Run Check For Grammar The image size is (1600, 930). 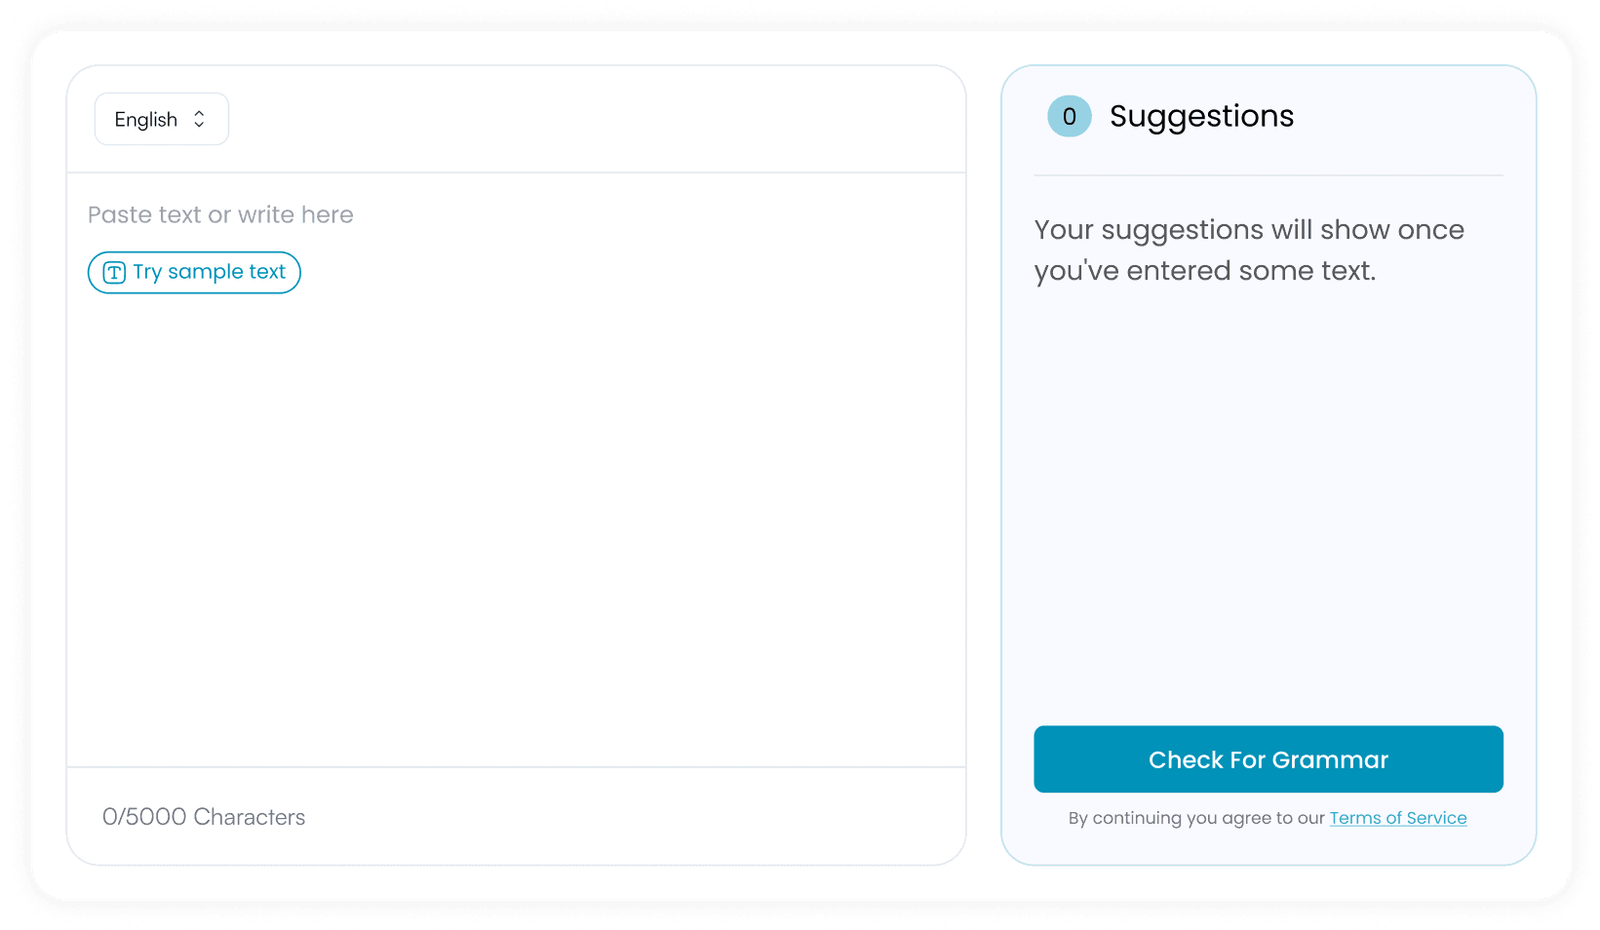(1268, 759)
